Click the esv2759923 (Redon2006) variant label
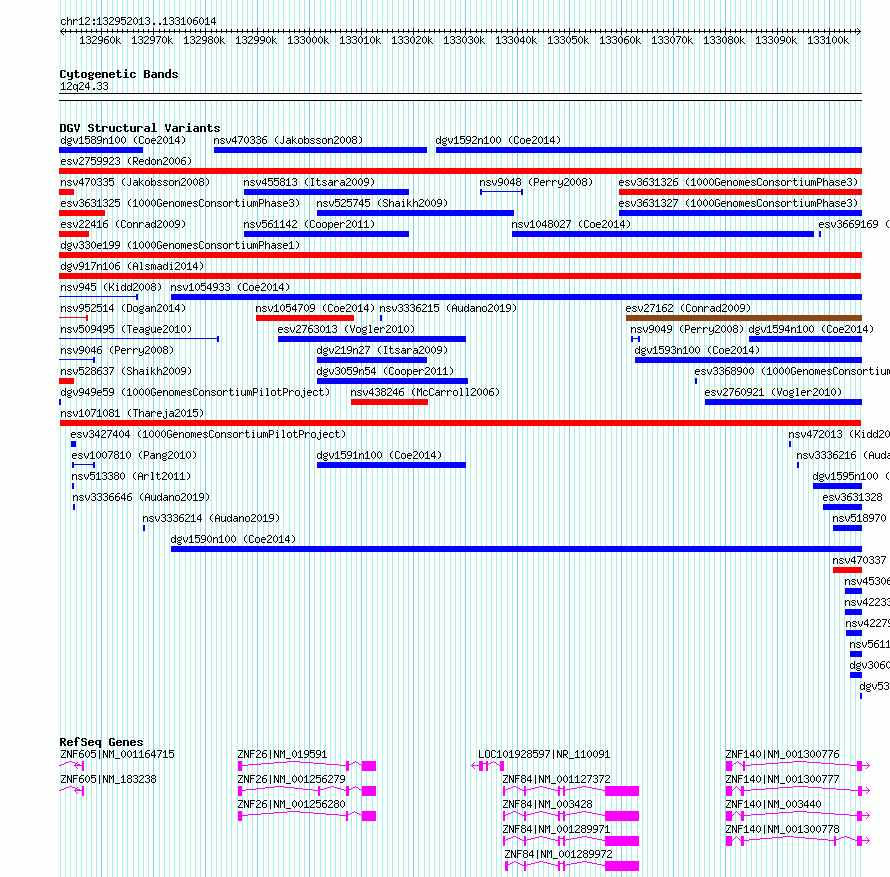The height and width of the screenshot is (877, 890). coord(126,161)
